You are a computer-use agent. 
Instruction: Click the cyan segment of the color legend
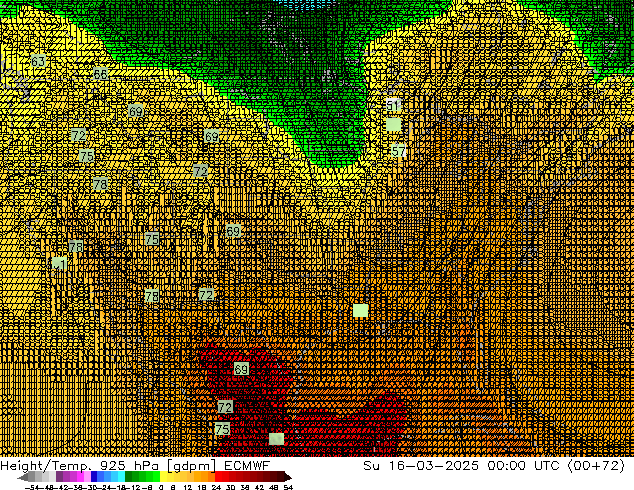click(121, 476)
